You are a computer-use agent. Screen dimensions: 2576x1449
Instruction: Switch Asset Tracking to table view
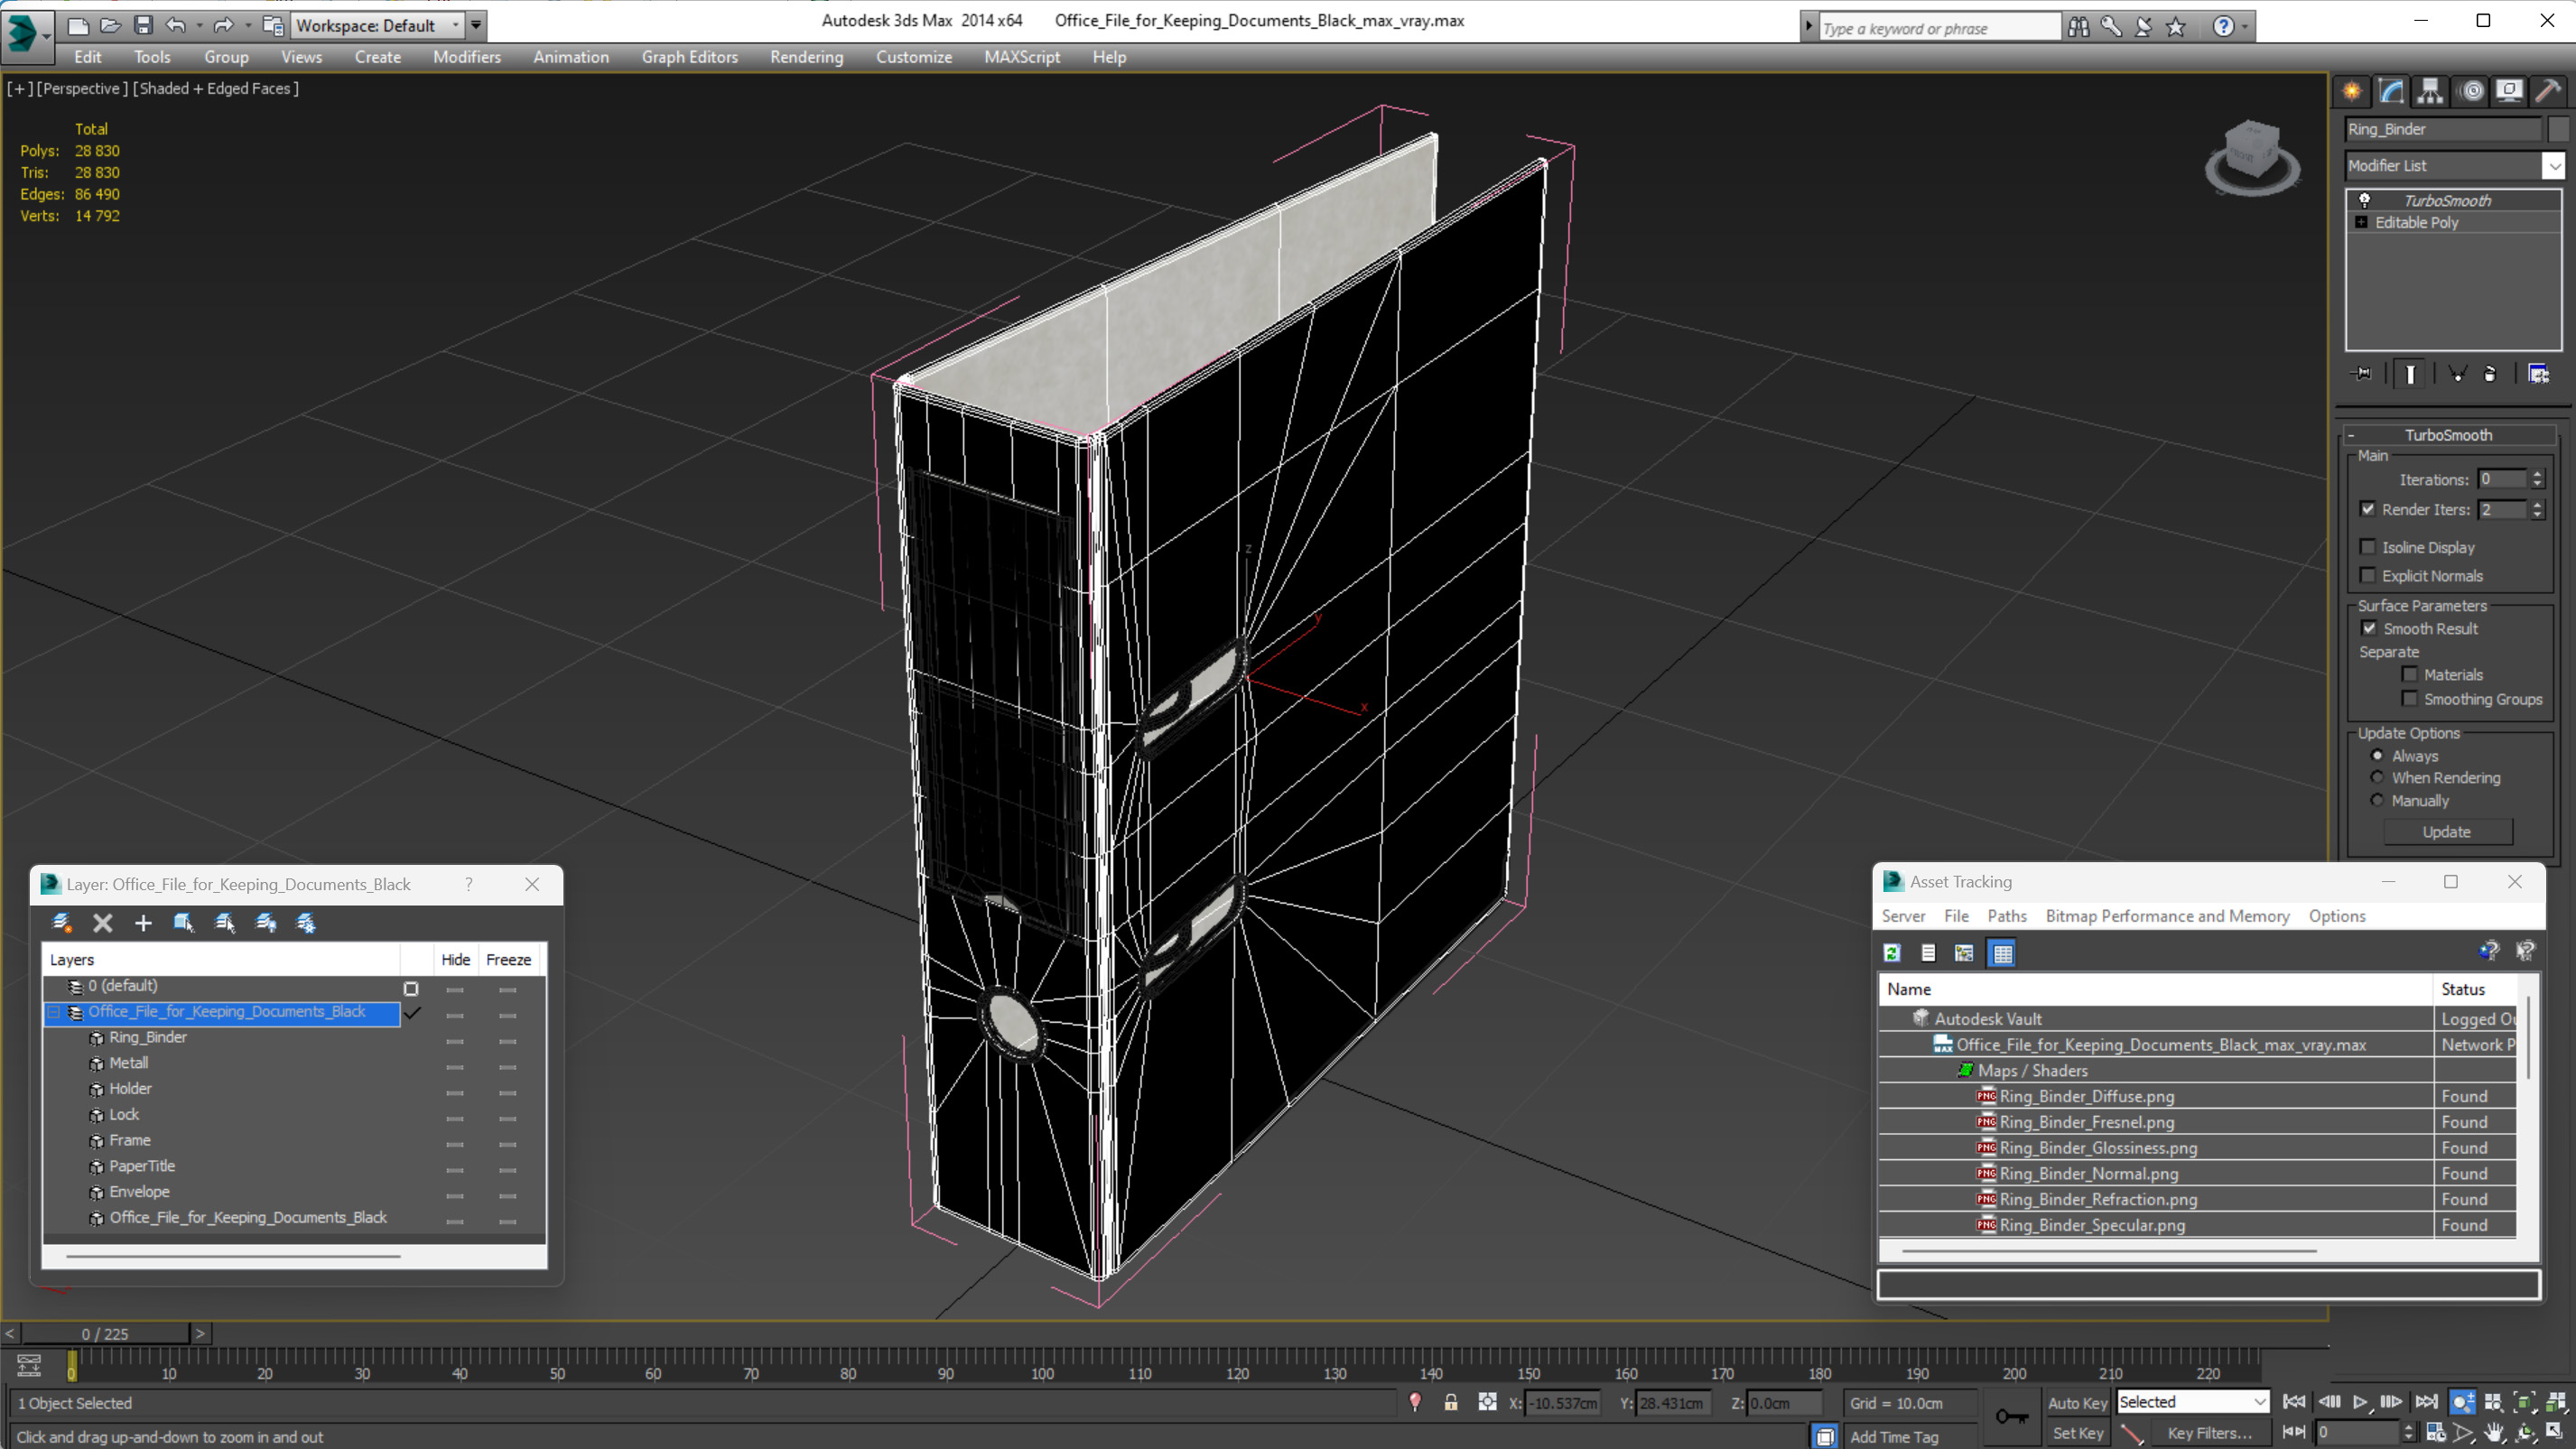coord(2002,953)
